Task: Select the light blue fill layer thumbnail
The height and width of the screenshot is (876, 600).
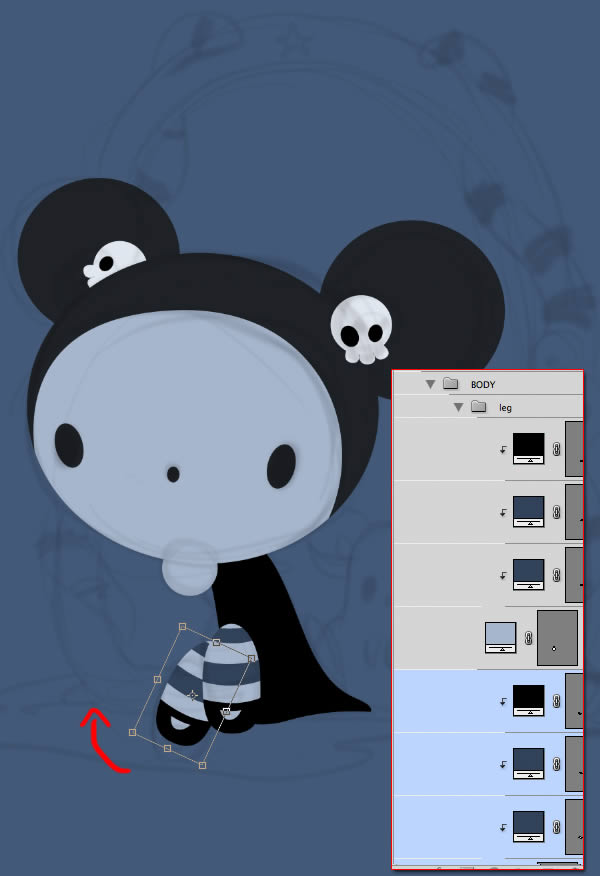Action: click(x=500, y=637)
